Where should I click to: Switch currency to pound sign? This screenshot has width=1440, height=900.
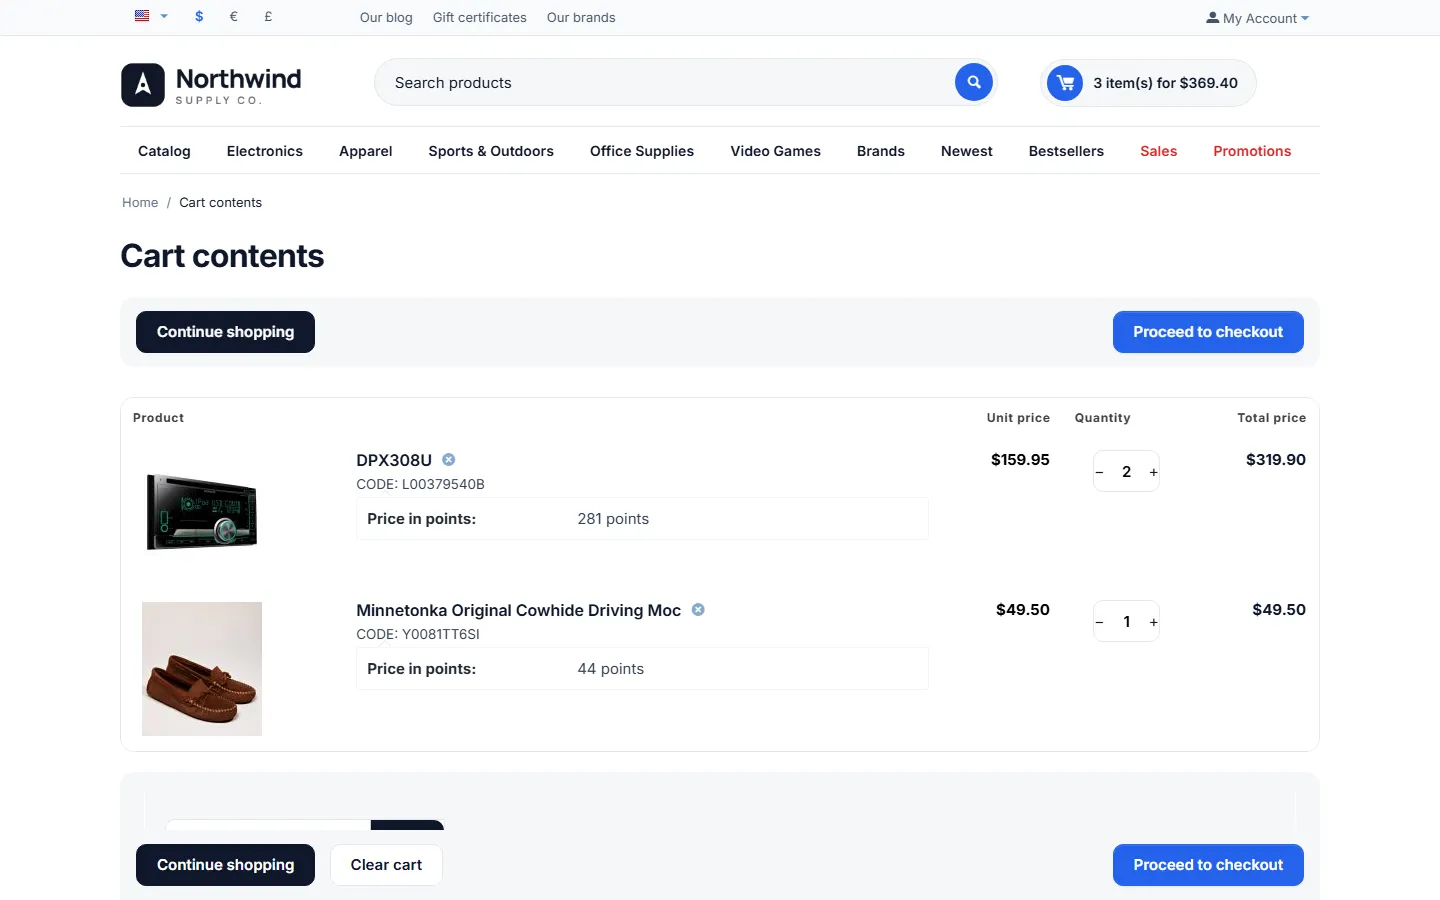point(268,17)
